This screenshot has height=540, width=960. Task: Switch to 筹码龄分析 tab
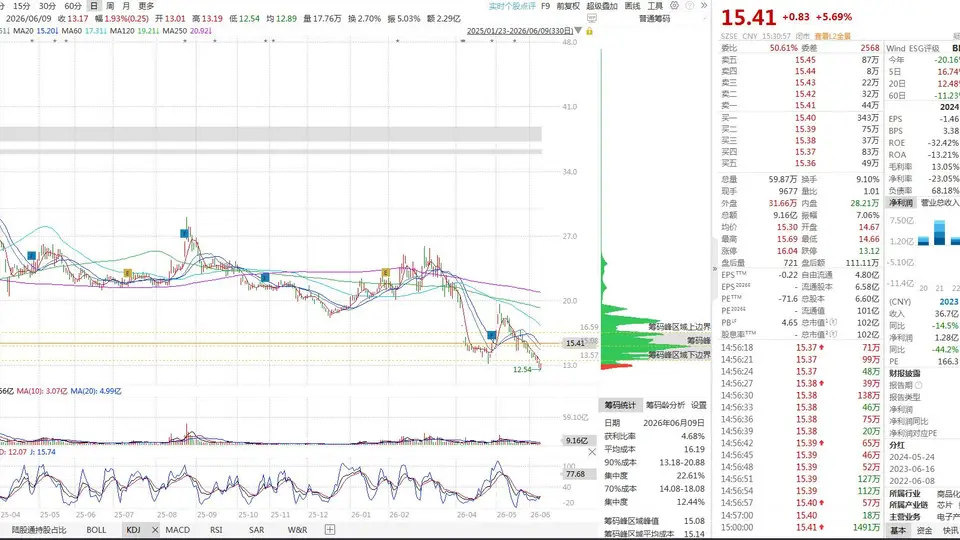tap(666, 405)
